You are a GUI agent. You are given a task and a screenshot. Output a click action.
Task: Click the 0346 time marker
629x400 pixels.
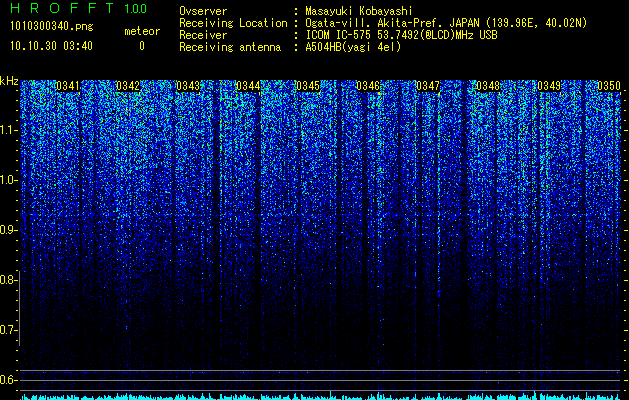pyautogui.click(x=368, y=86)
